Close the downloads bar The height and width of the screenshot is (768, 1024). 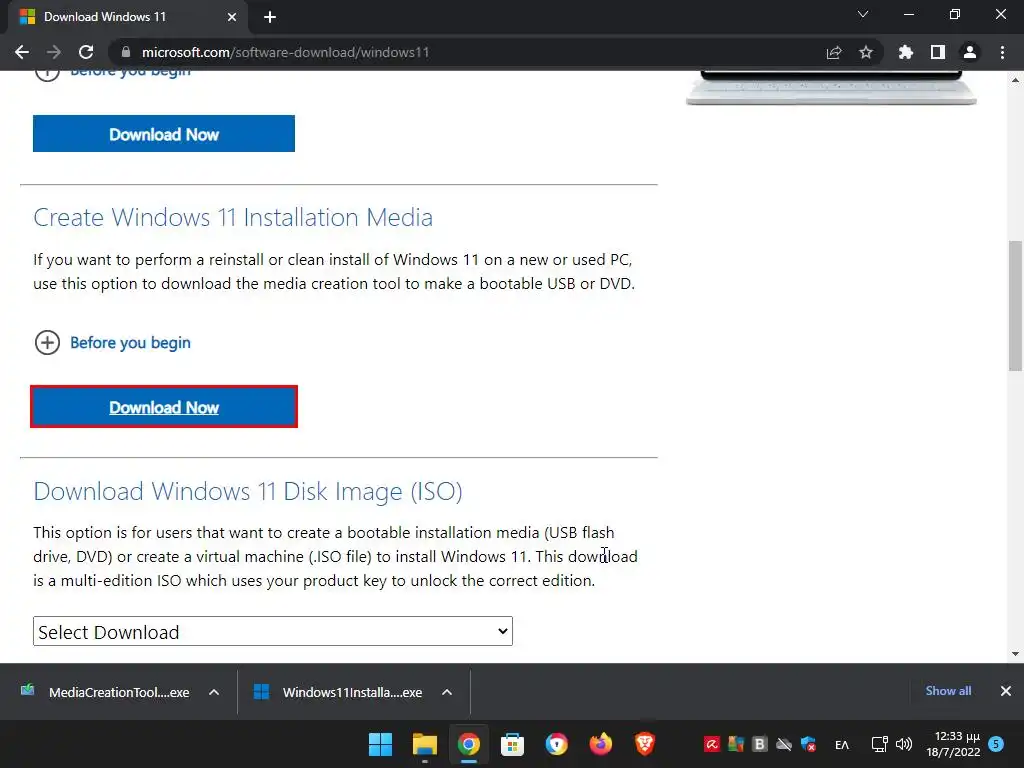pyautogui.click(x=1006, y=691)
